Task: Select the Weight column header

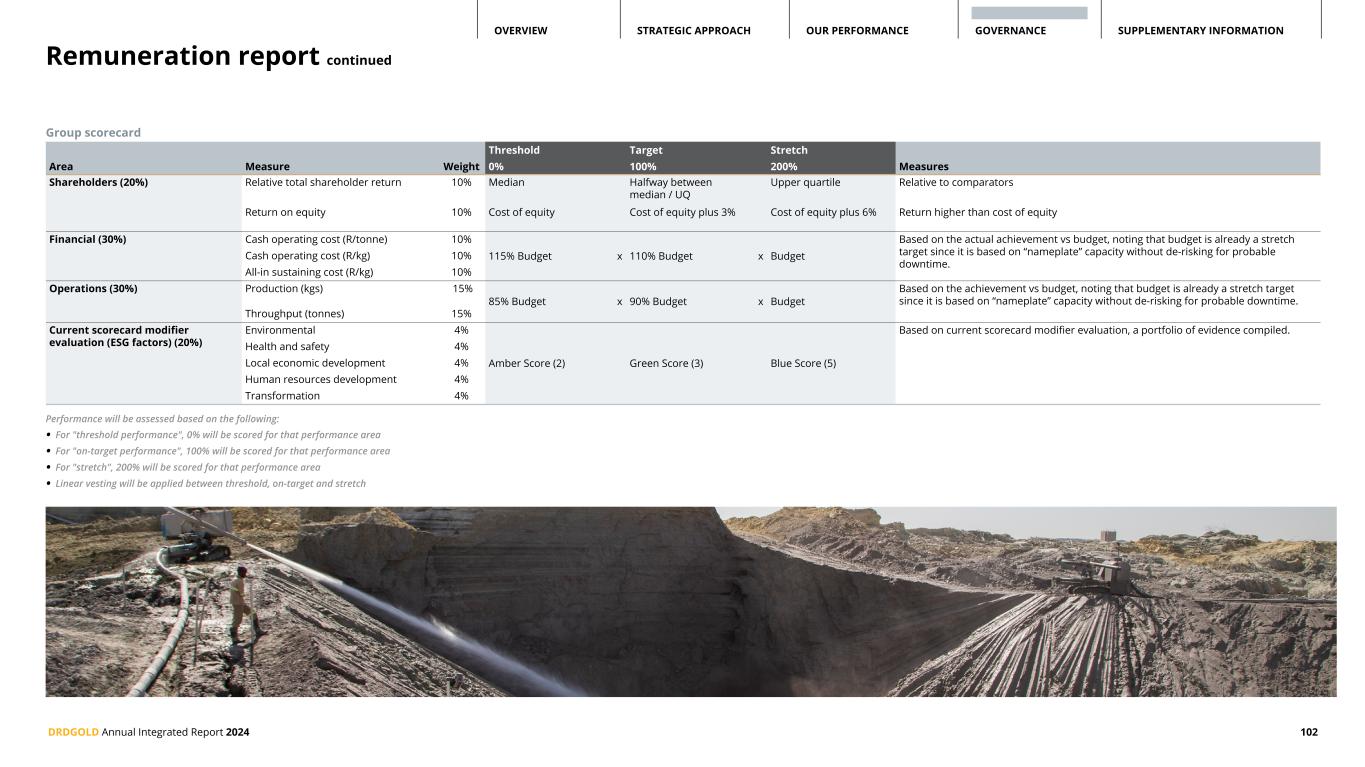Action: 461,167
